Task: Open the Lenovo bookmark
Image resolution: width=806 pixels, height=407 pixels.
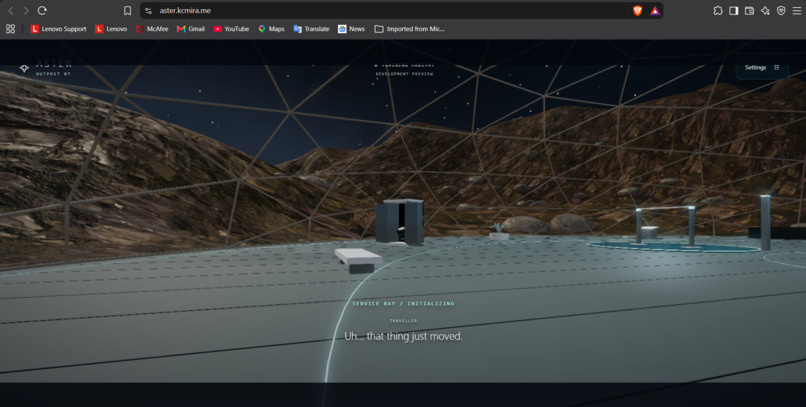Action: coord(111,29)
